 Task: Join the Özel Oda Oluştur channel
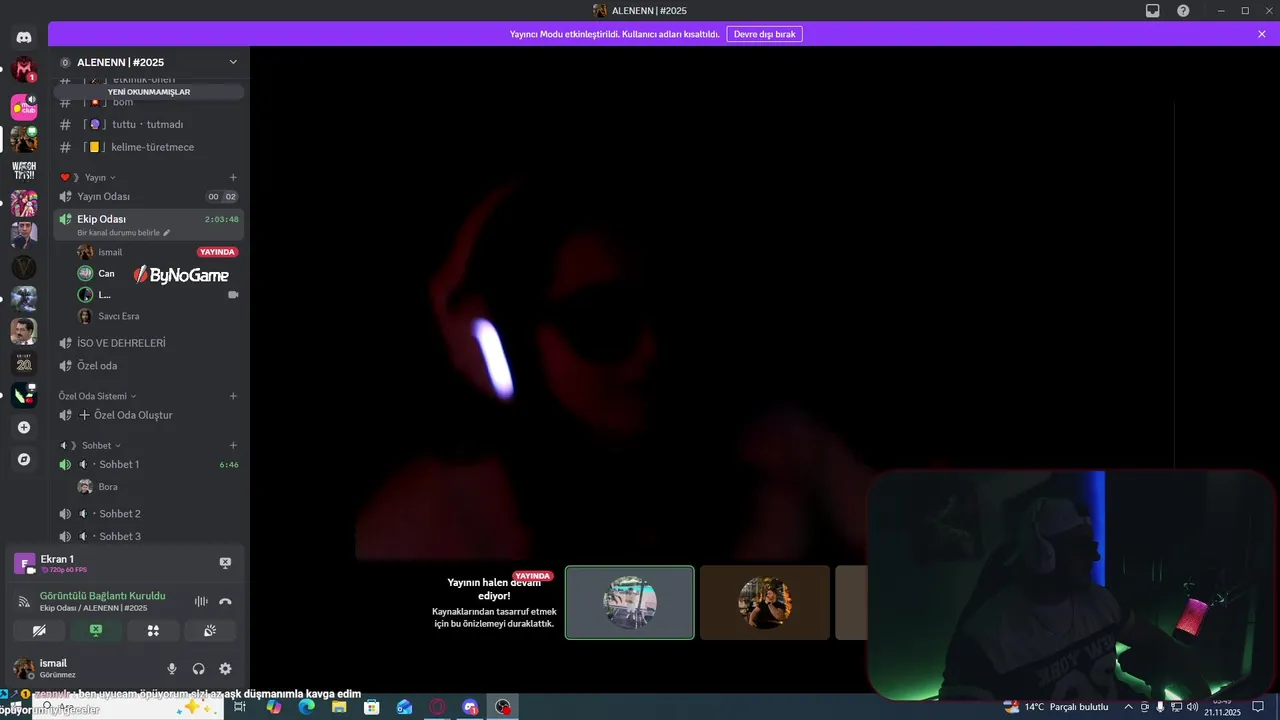[x=148, y=415]
